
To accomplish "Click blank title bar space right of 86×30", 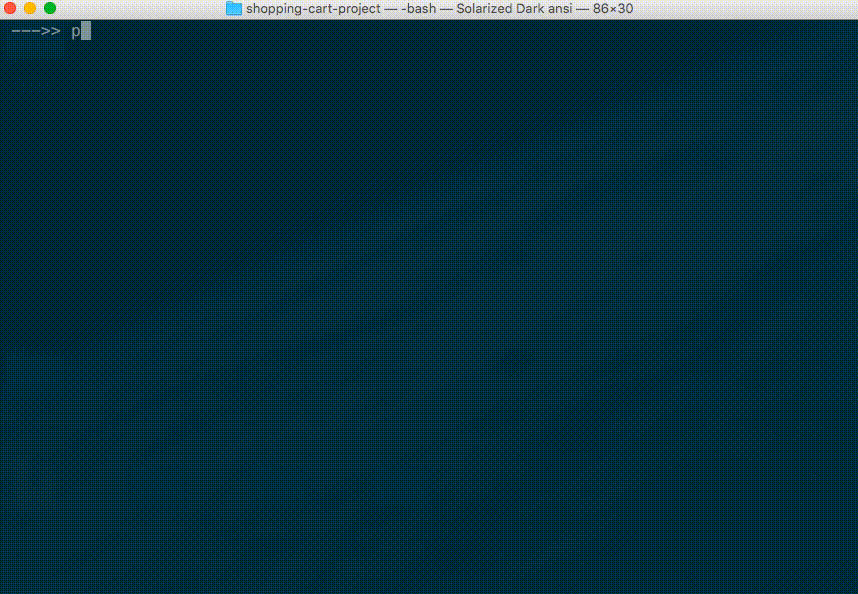I will tap(740, 8).
